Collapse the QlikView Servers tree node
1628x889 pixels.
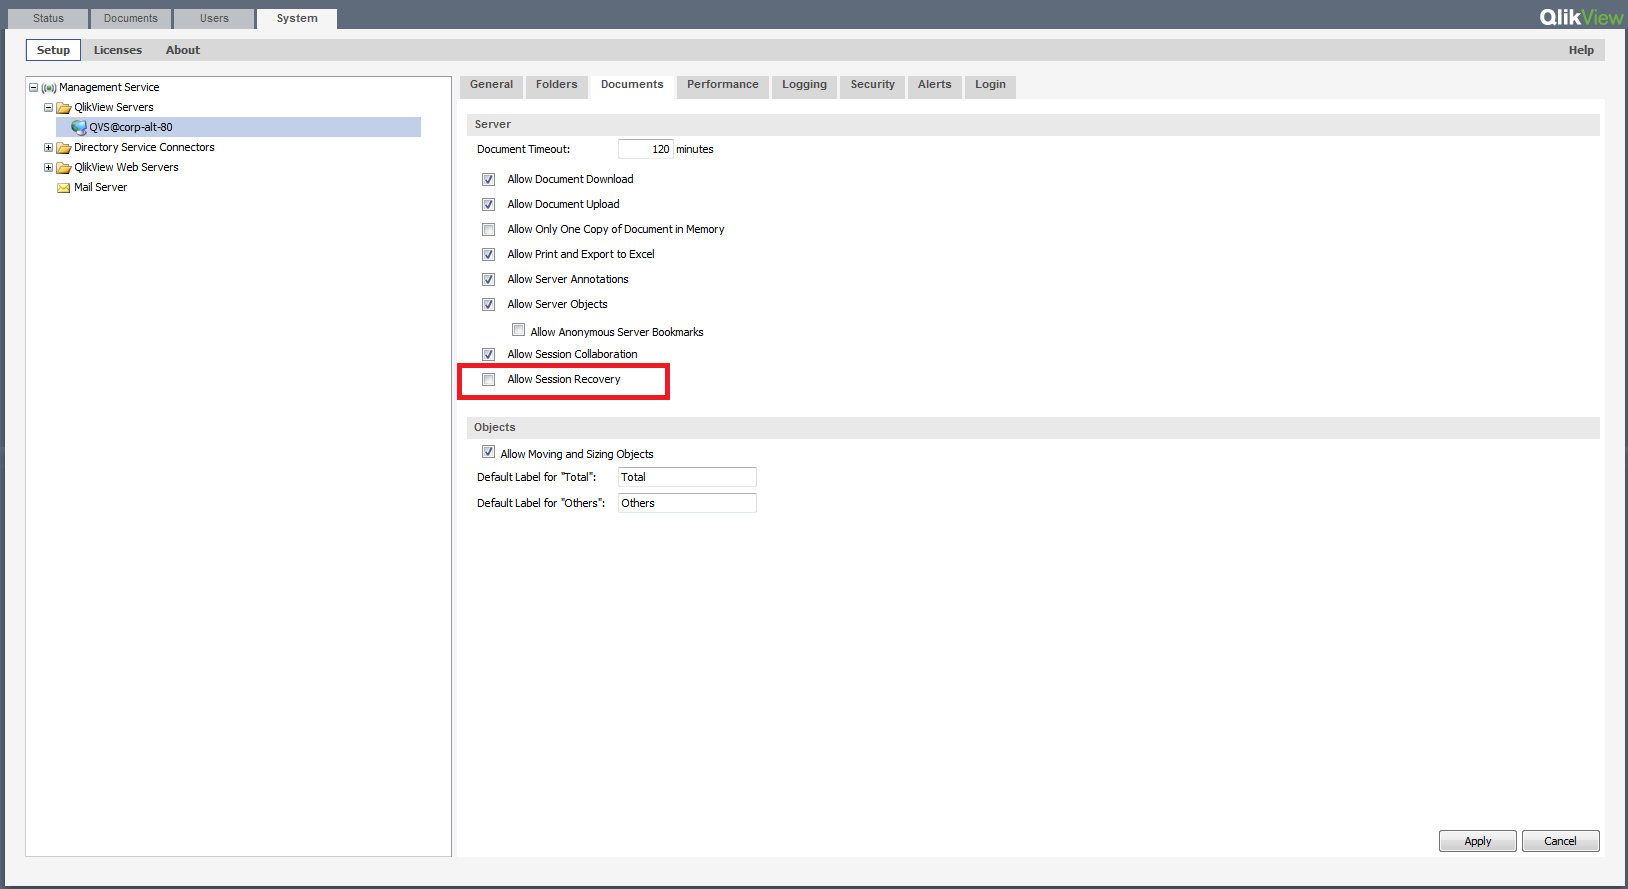coord(48,108)
